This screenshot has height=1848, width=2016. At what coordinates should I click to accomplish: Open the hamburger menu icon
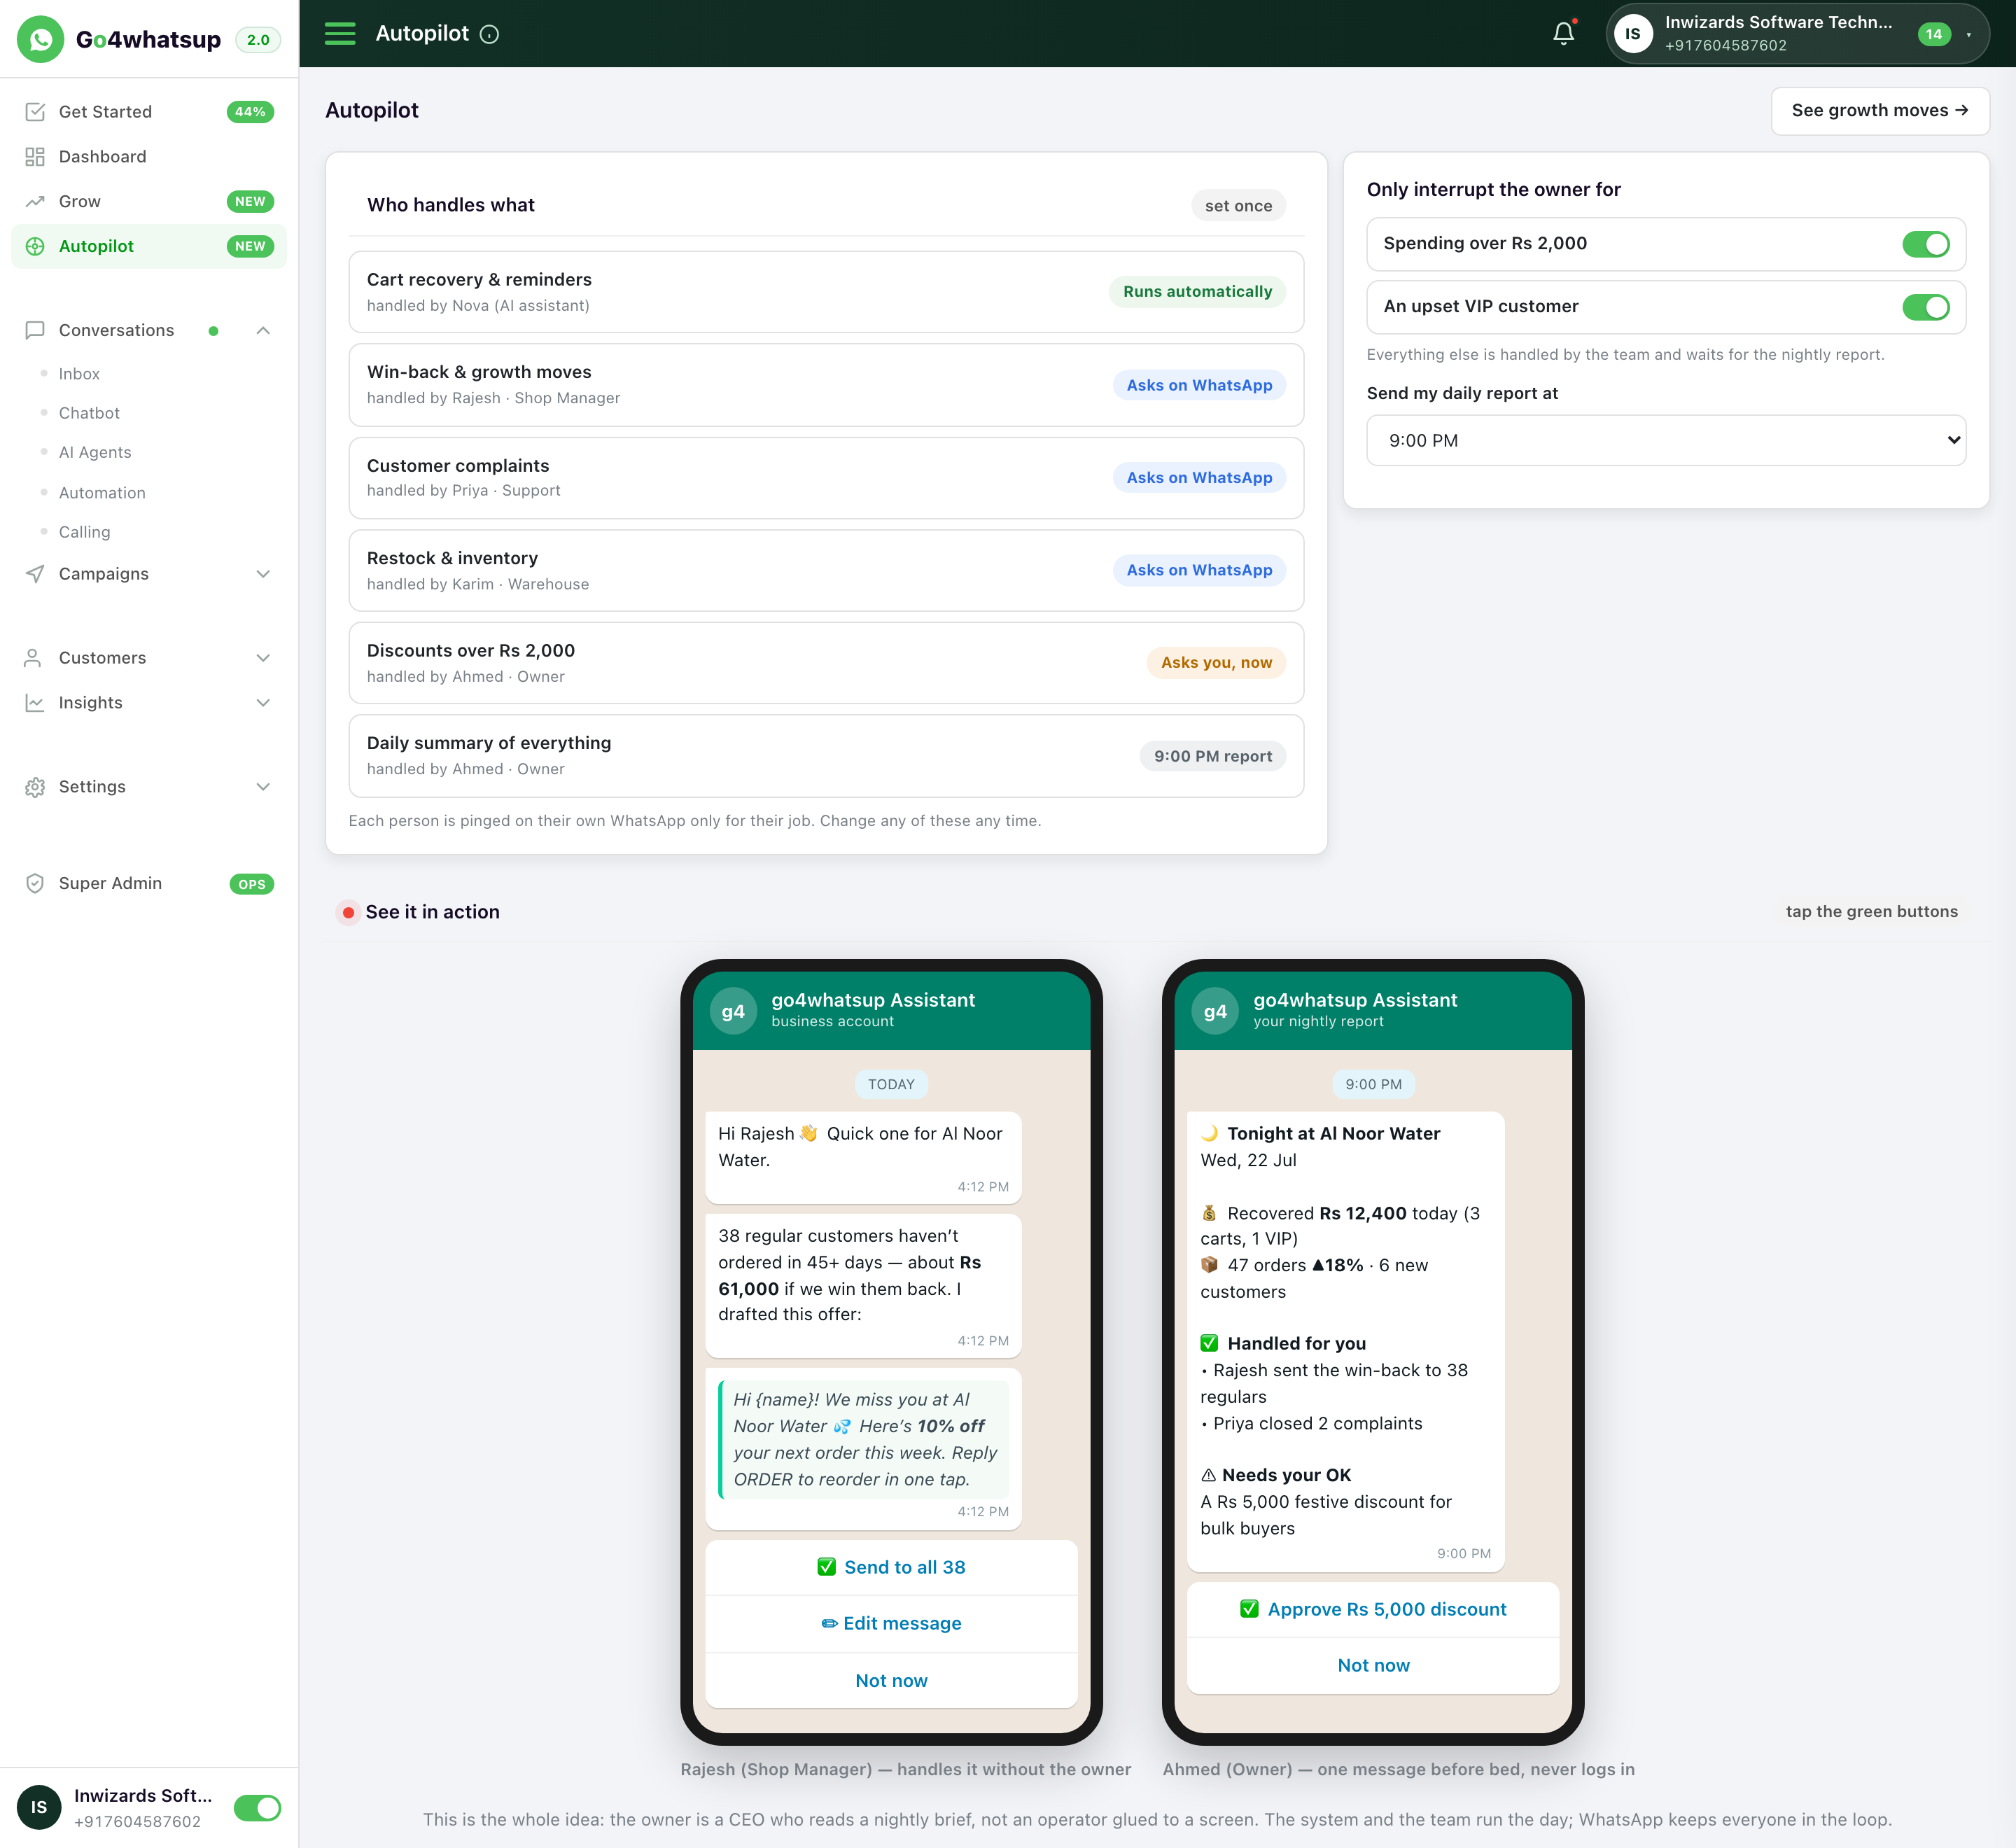[340, 34]
